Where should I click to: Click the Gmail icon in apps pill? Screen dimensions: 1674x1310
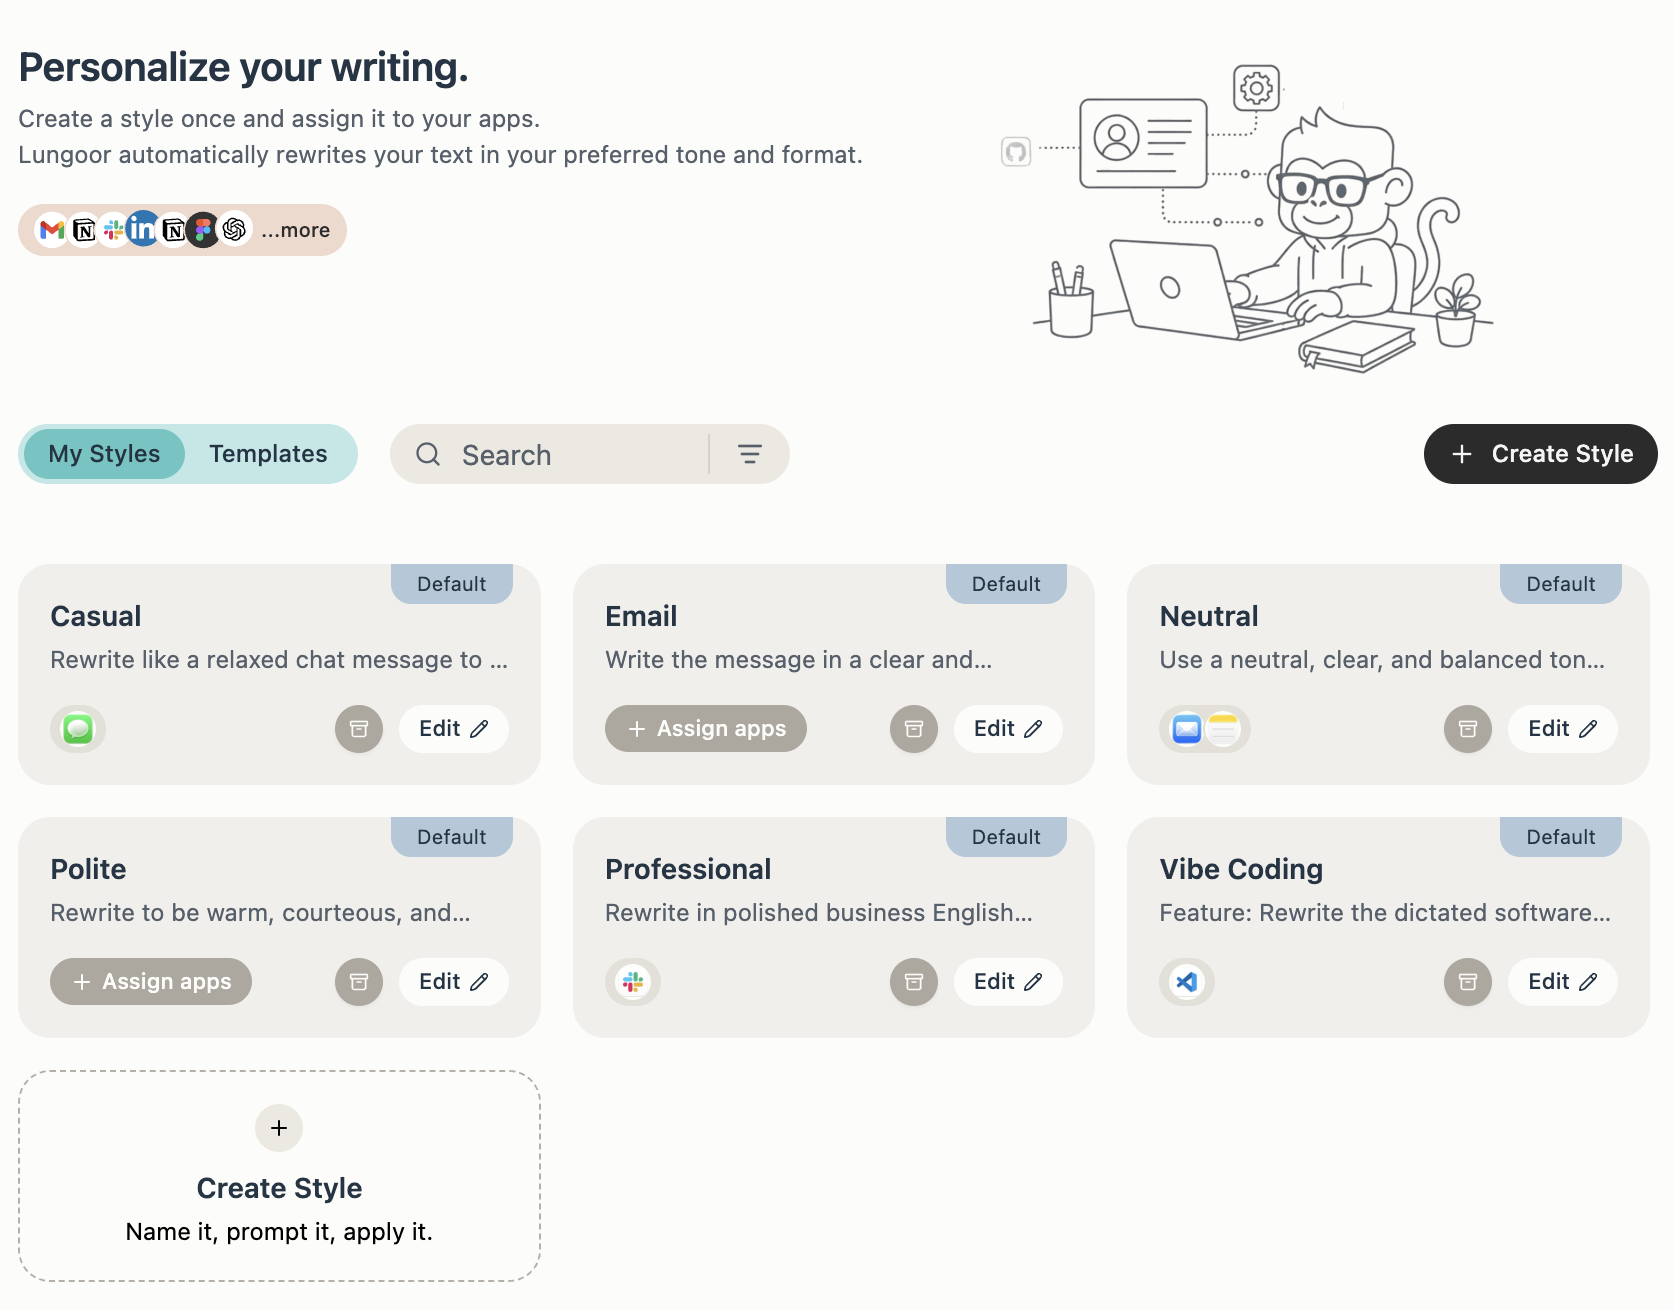(52, 230)
